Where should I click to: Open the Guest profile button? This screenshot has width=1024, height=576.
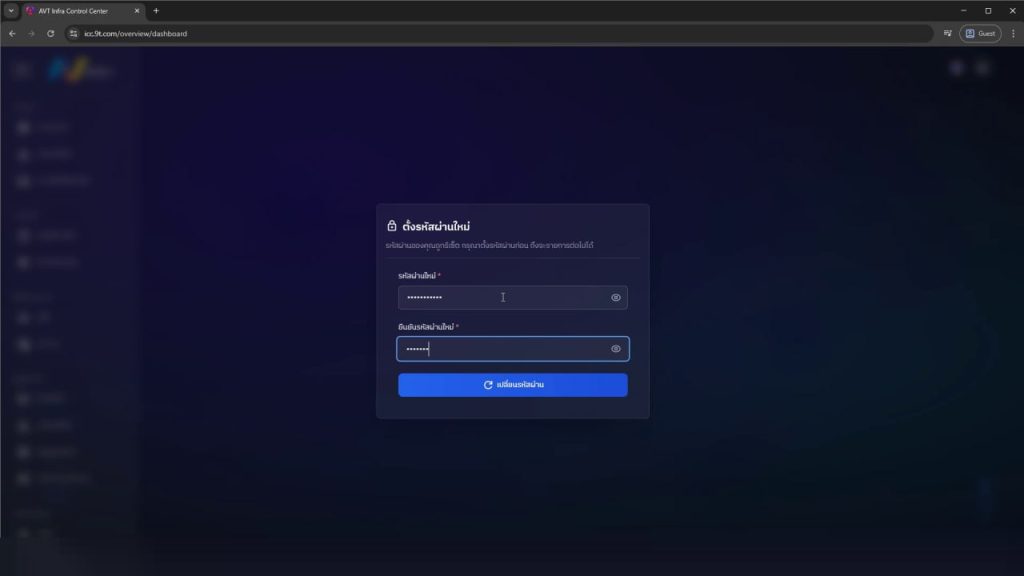[980, 33]
